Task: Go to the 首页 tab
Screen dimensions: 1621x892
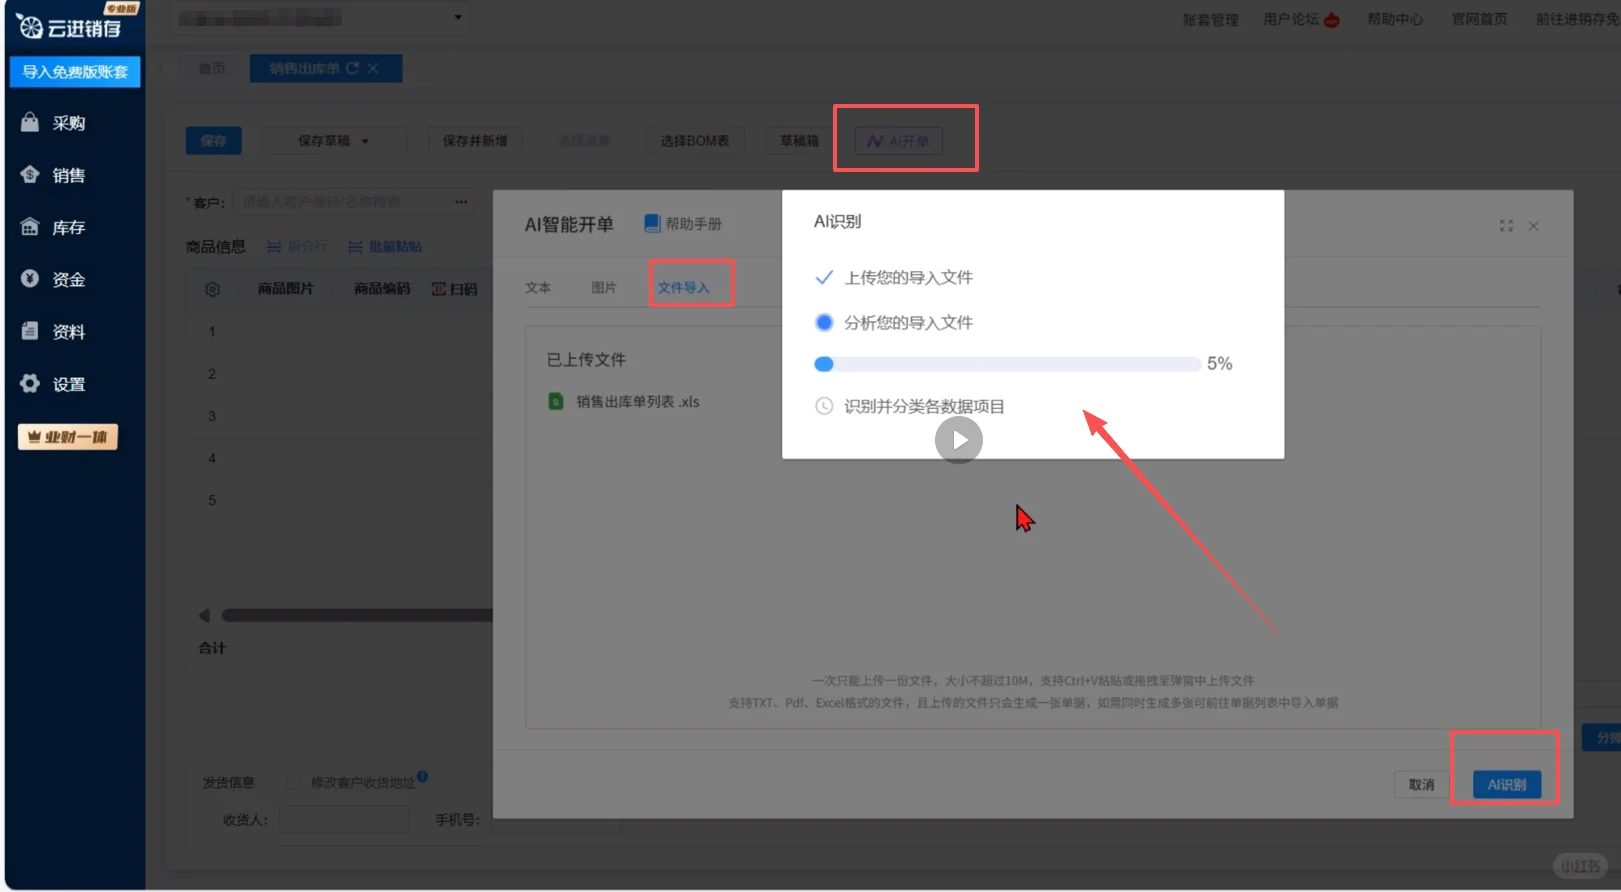Action: coord(212,68)
